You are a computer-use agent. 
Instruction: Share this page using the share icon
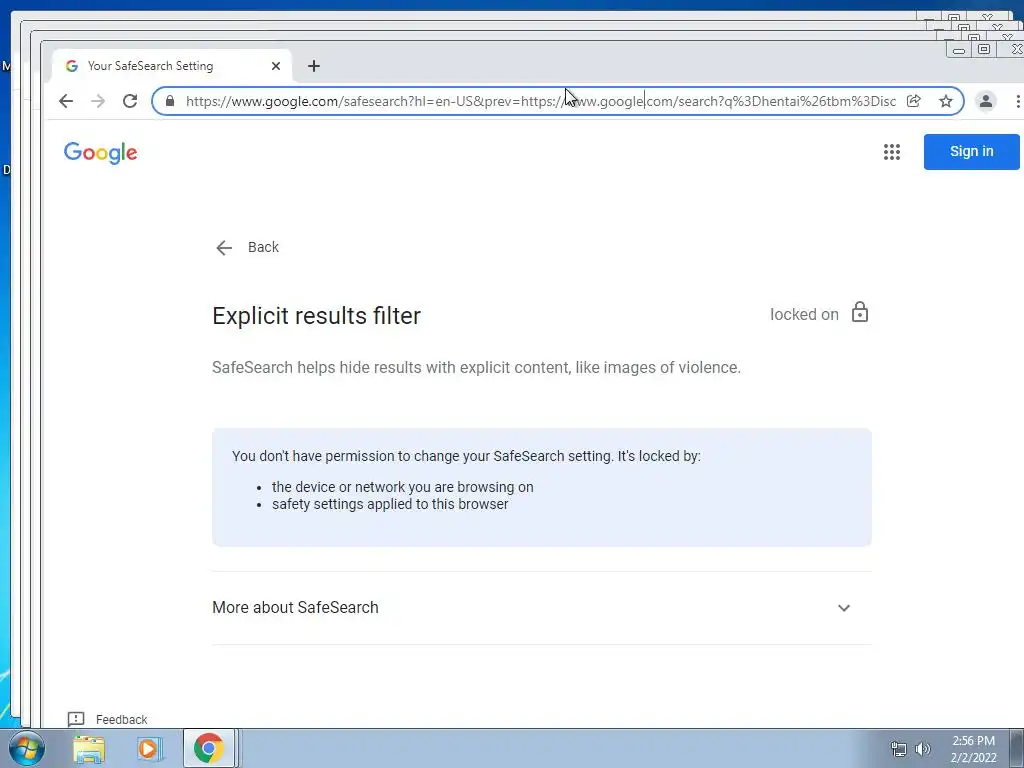pos(914,101)
